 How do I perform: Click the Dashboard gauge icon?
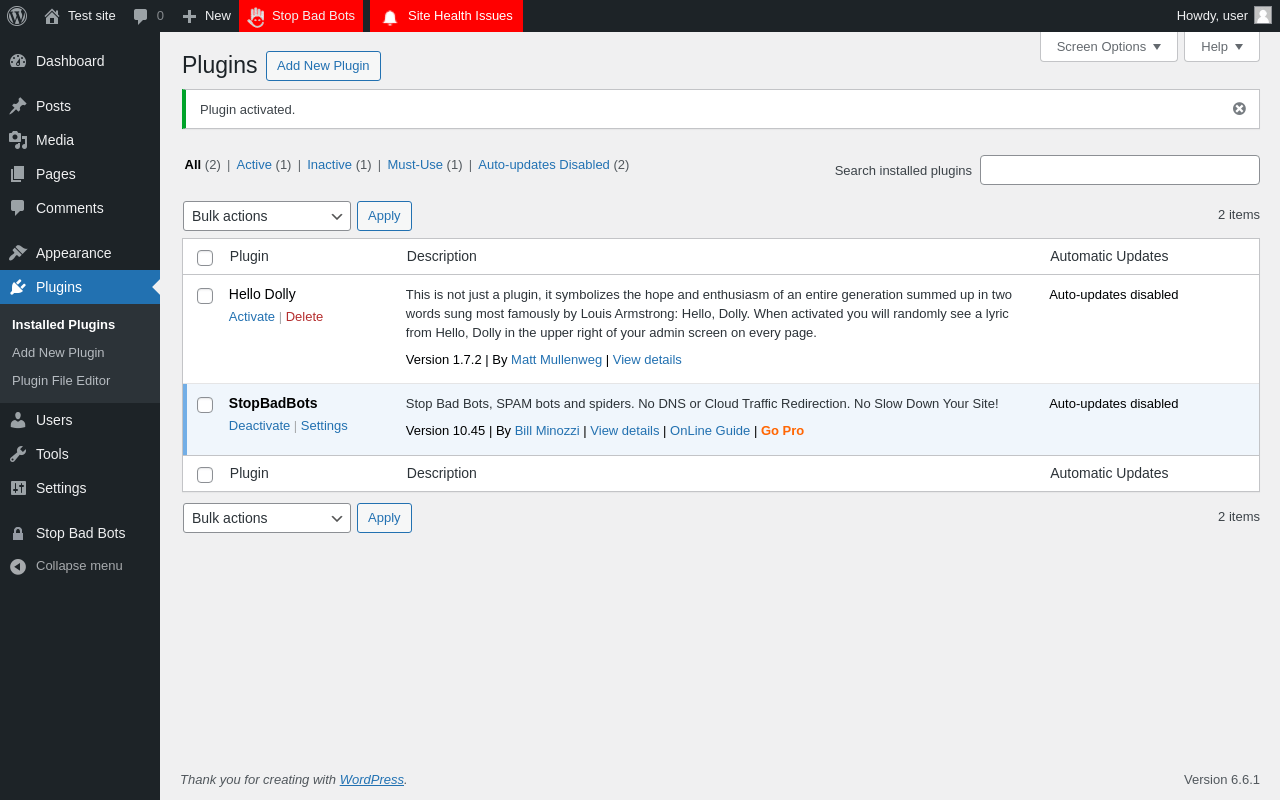pyautogui.click(x=18, y=61)
